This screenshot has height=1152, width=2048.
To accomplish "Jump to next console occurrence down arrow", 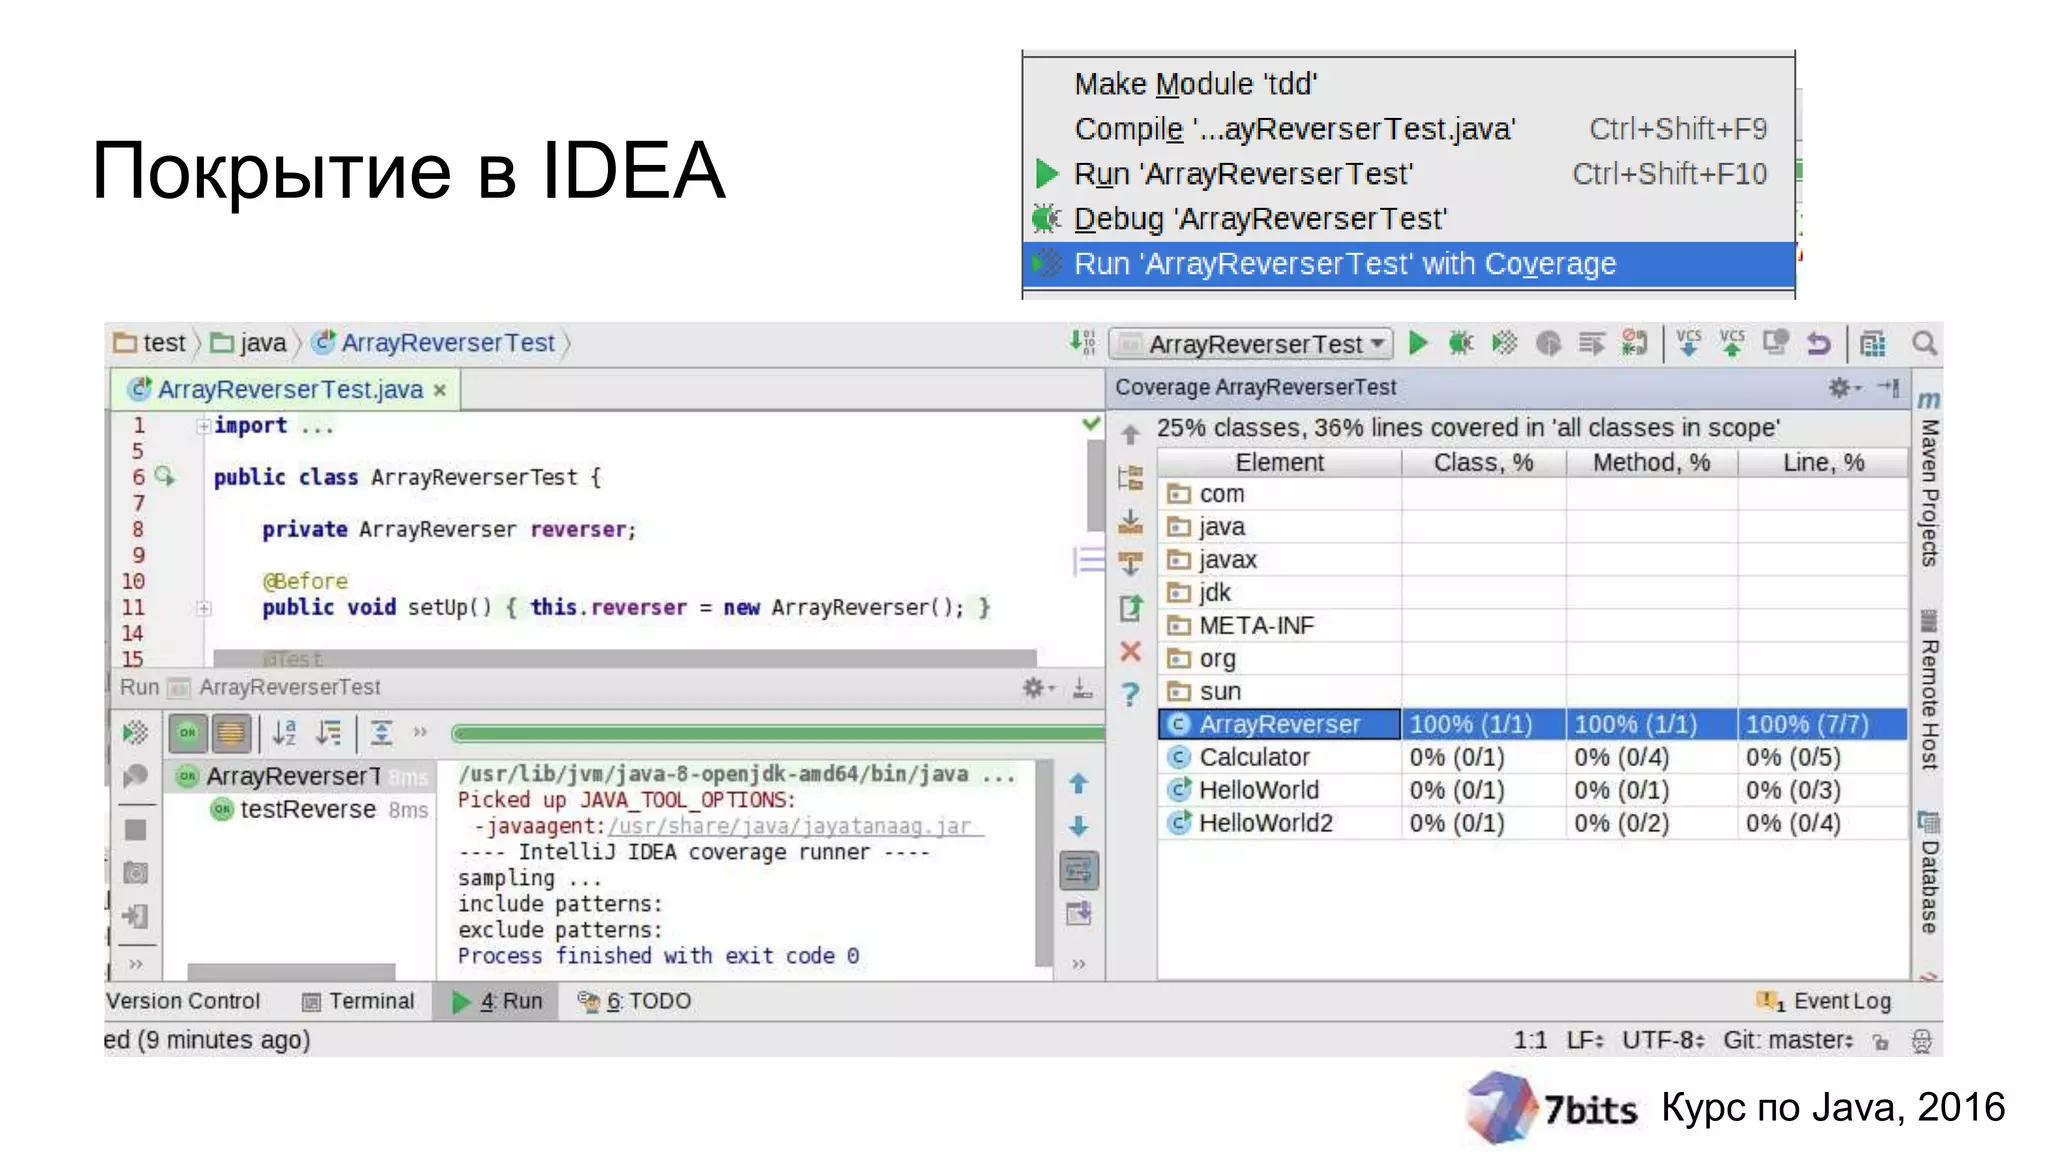I will pyautogui.click(x=1078, y=826).
